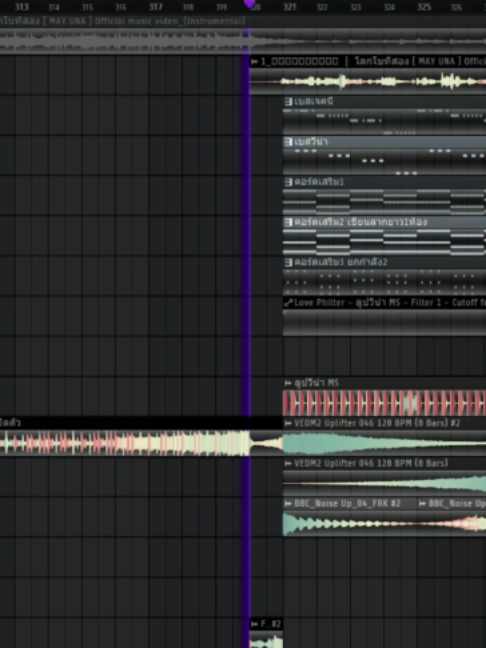The width and height of the screenshot is (486, 648).
Task: Select the red sidechain MS audio waveform
Action: pos(384,403)
